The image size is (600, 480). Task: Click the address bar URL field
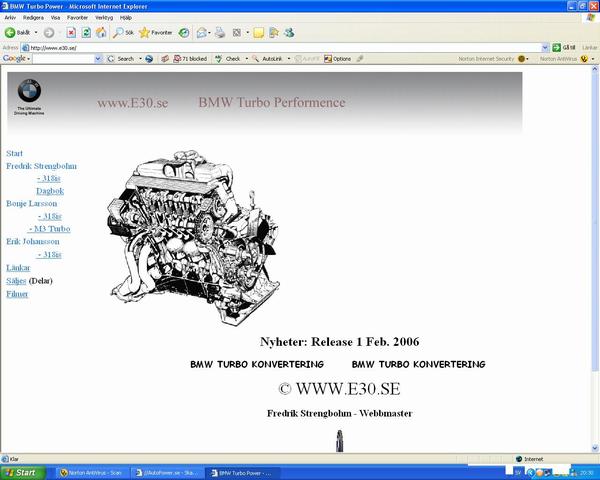click(280, 47)
